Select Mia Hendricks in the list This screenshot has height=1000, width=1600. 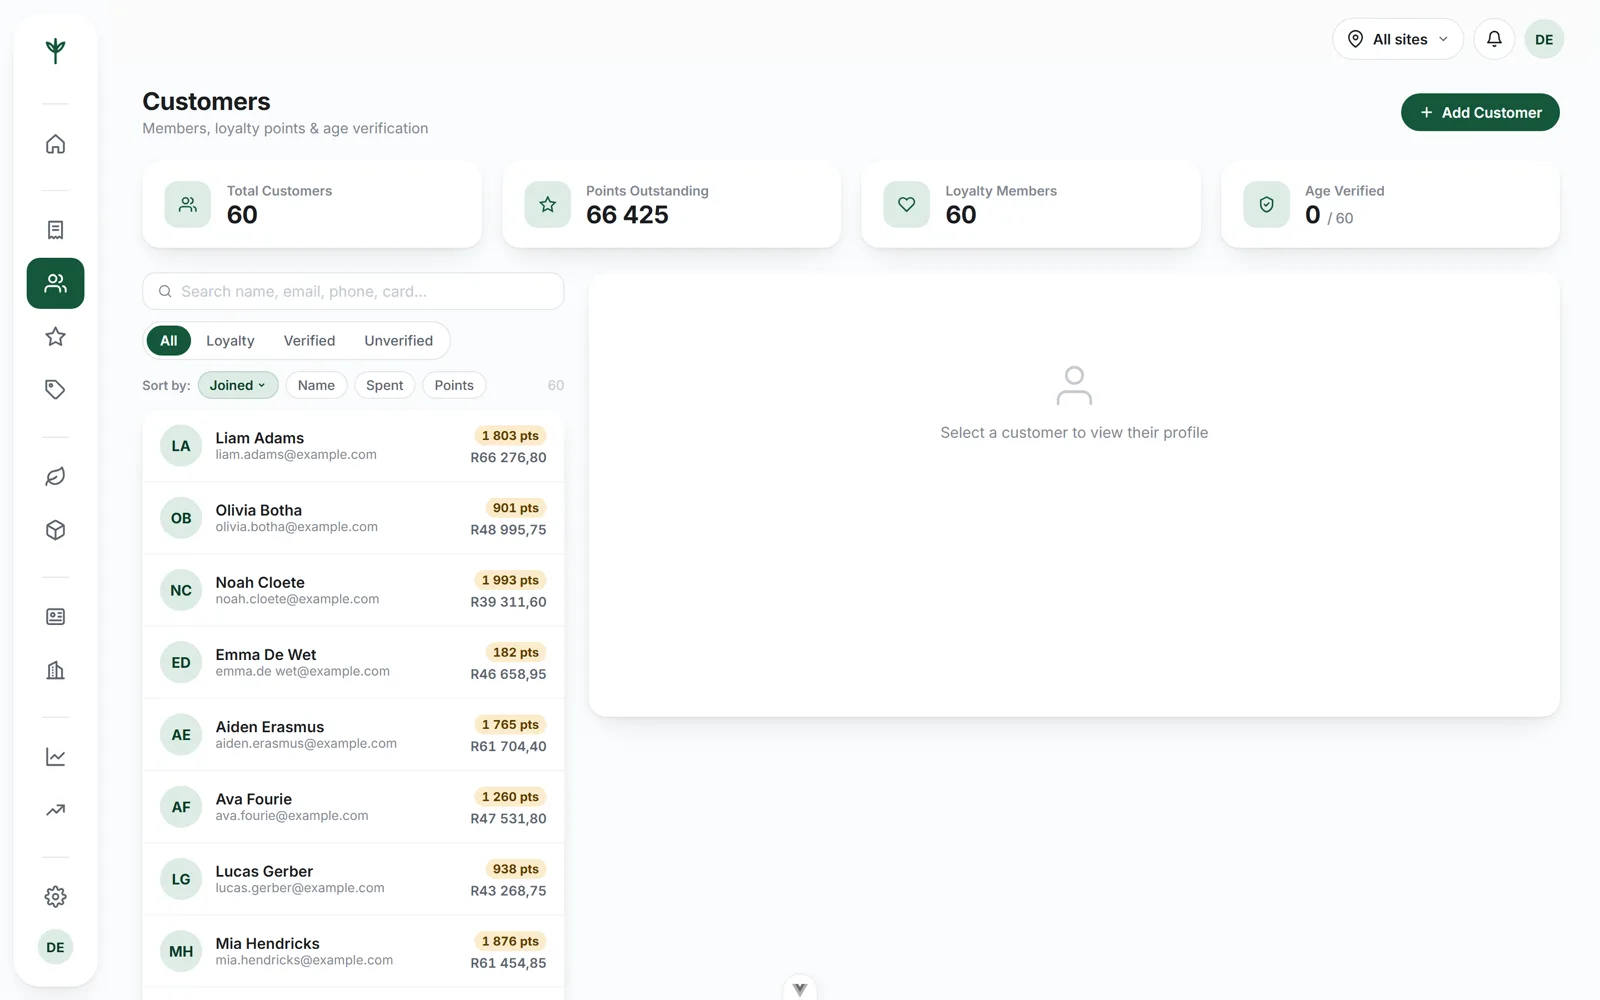pos(353,951)
